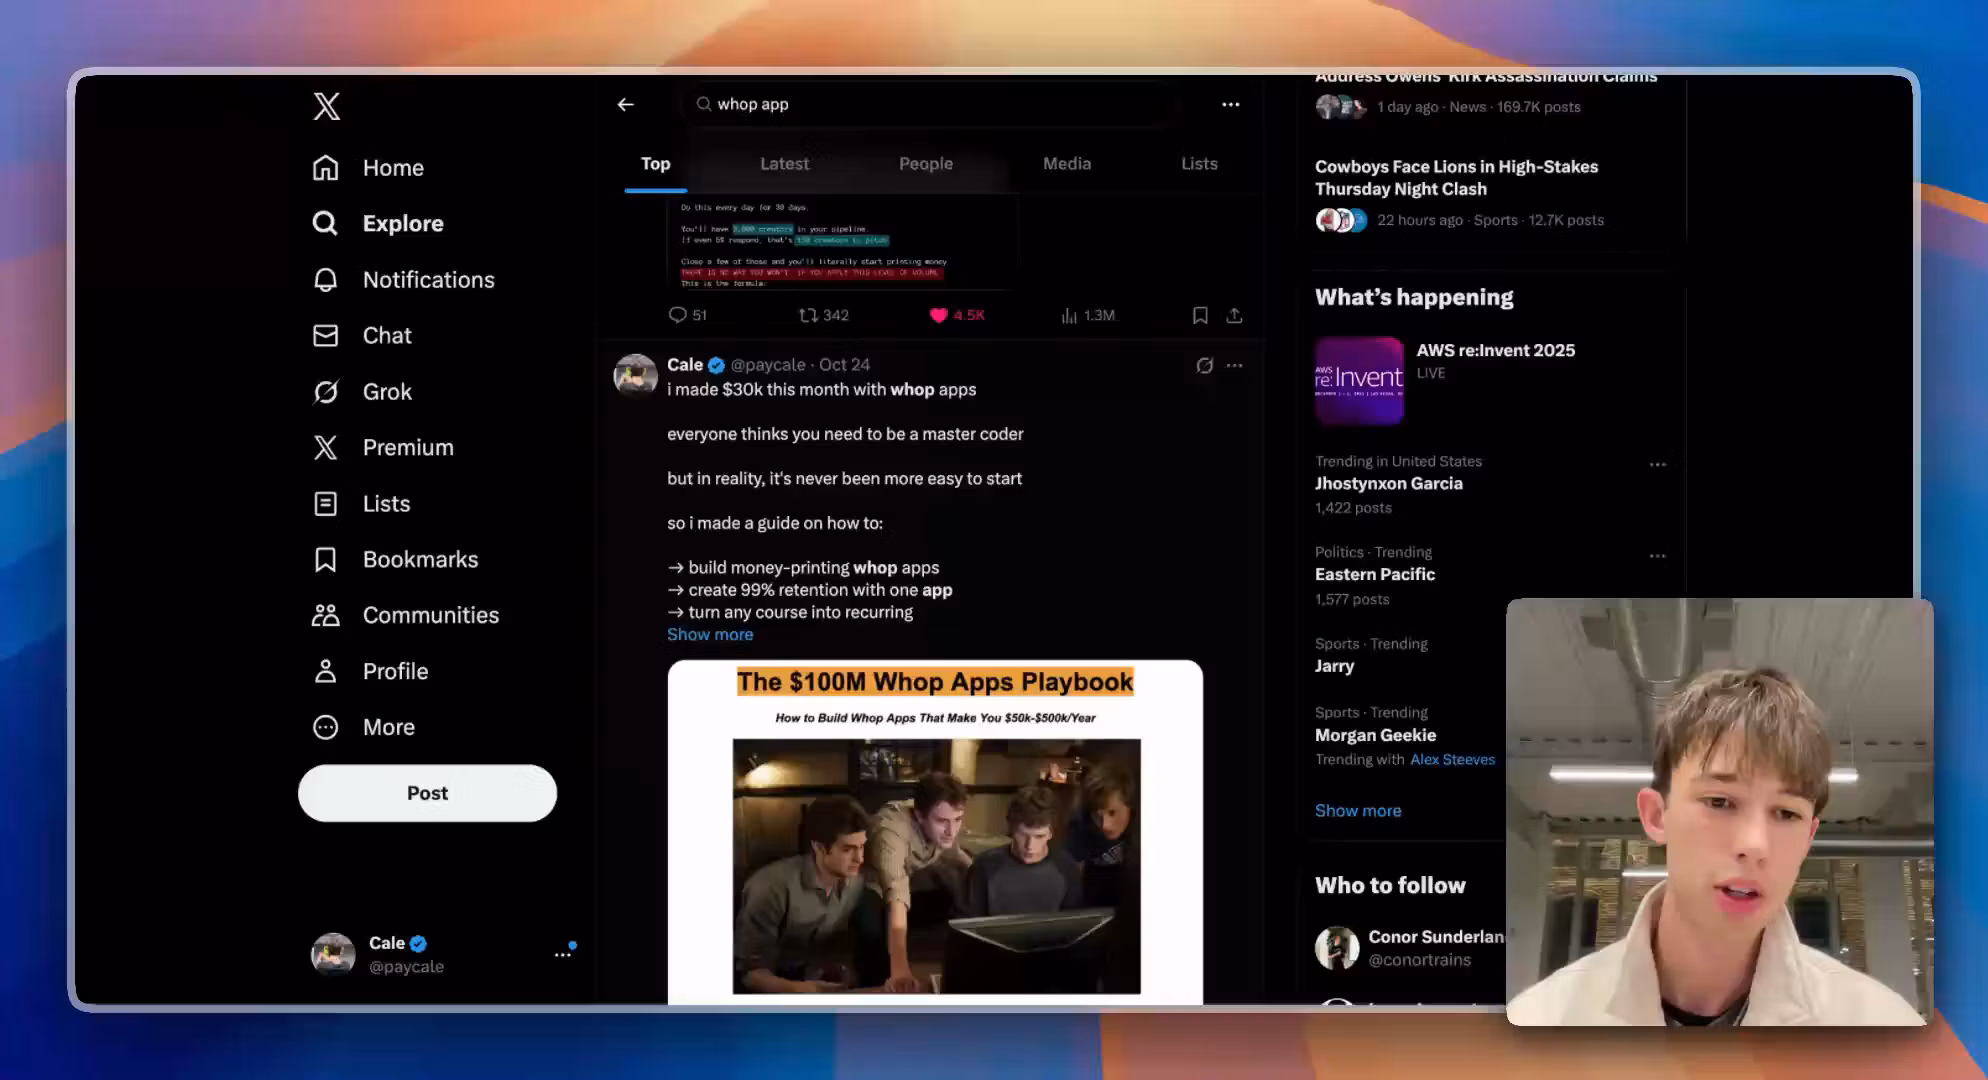The height and width of the screenshot is (1080, 1988).
Task: Click the Grok icon on Cale's post
Action: 1204,365
